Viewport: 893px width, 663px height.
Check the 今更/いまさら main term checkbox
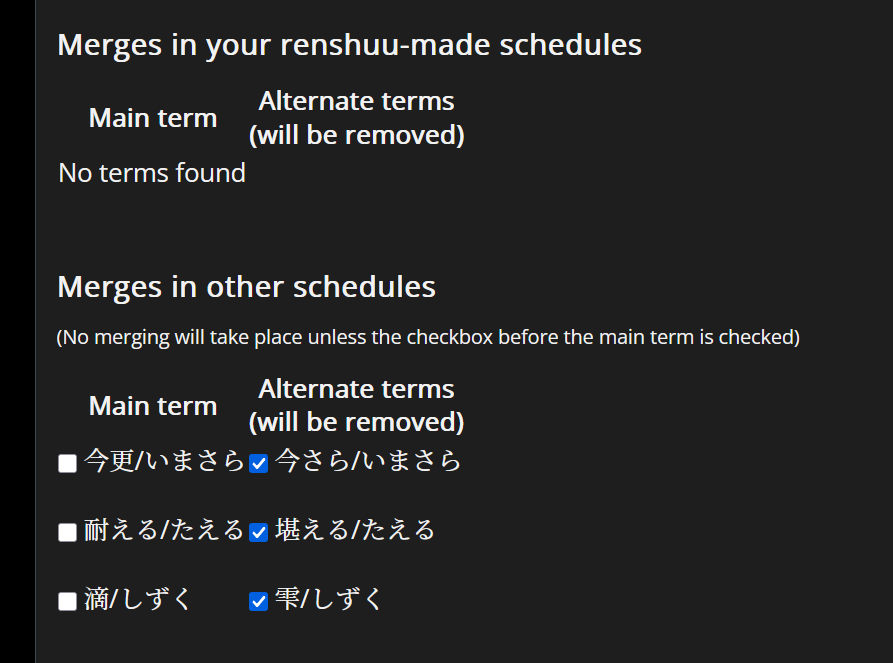pyautogui.click(x=67, y=464)
